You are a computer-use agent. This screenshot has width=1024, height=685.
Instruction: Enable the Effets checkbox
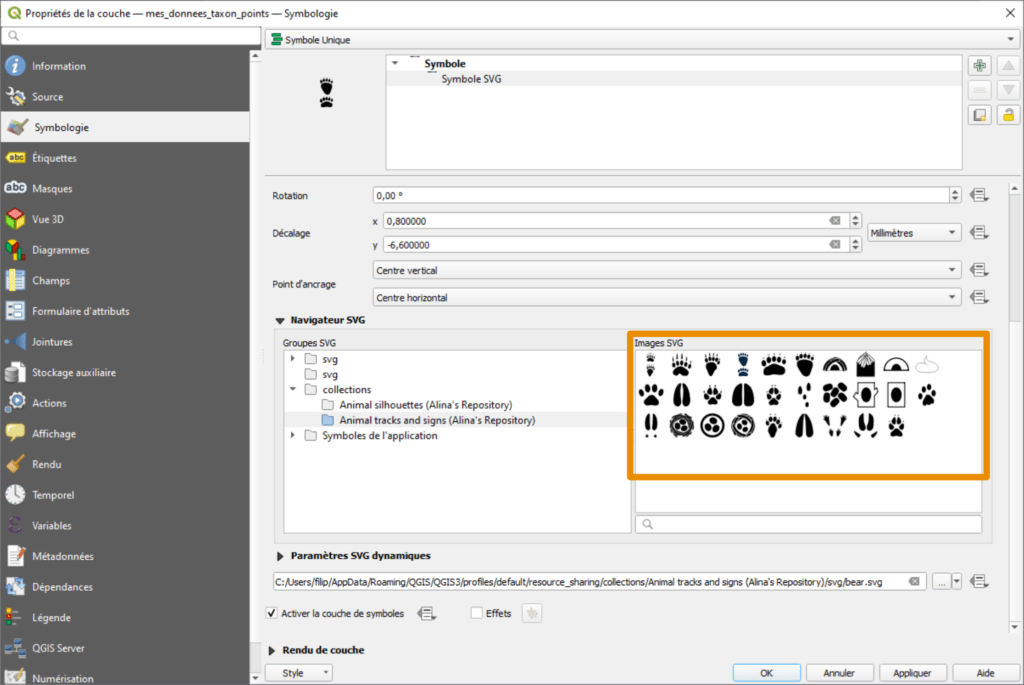[x=477, y=613]
